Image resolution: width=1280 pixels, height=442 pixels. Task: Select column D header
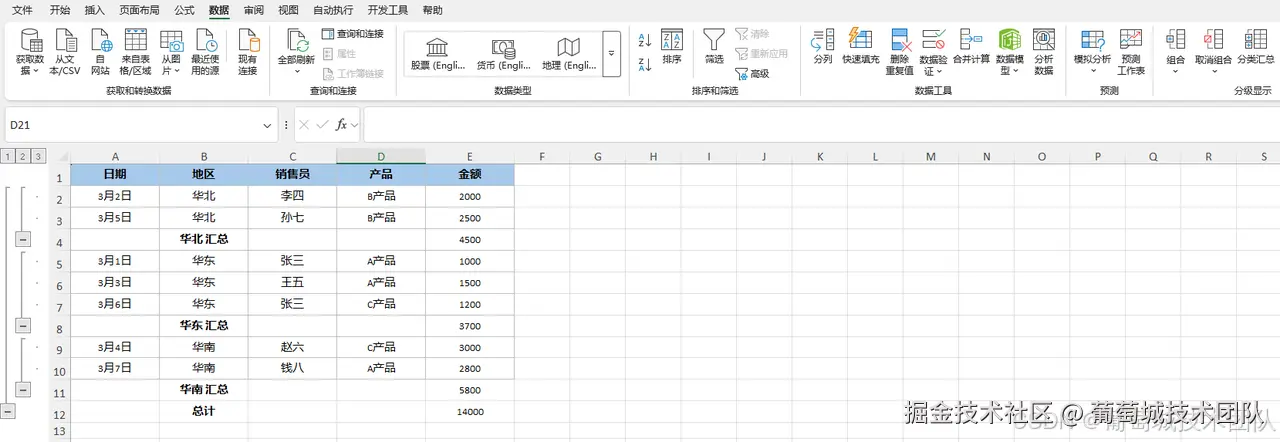381,156
